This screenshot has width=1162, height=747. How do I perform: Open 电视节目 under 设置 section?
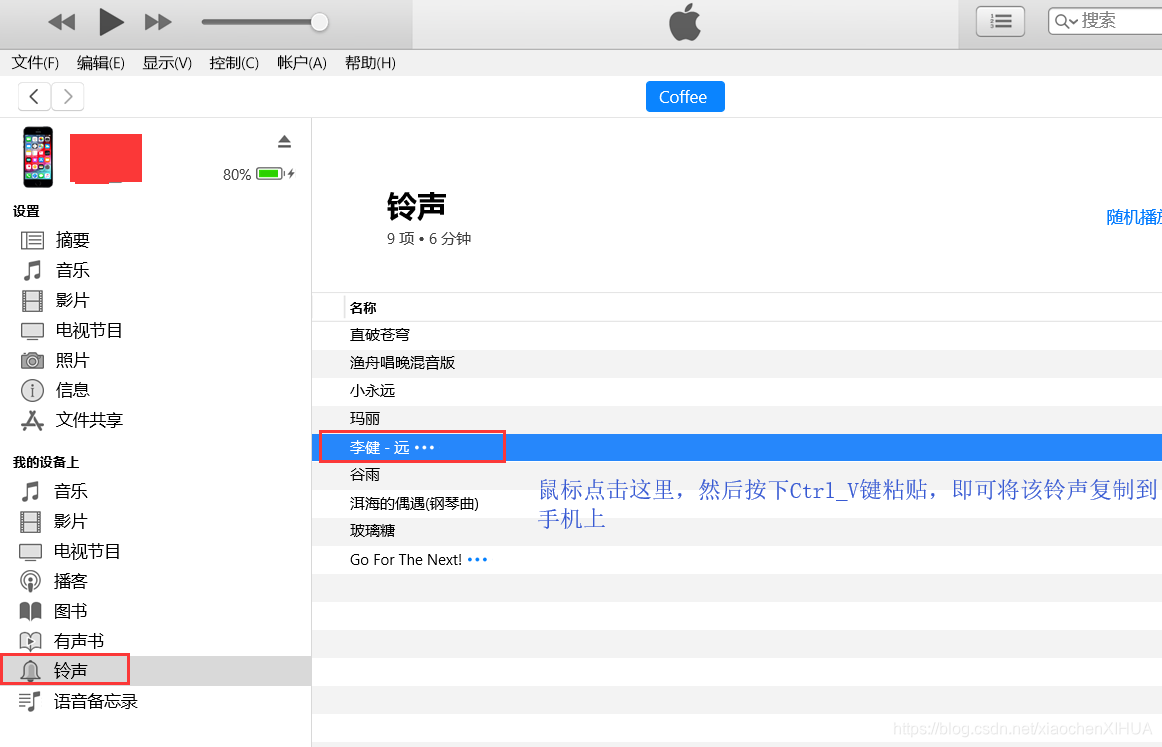(x=89, y=331)
